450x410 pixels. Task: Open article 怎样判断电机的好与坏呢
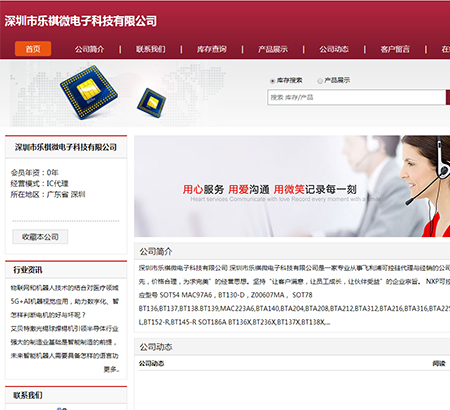pos(48,315)
